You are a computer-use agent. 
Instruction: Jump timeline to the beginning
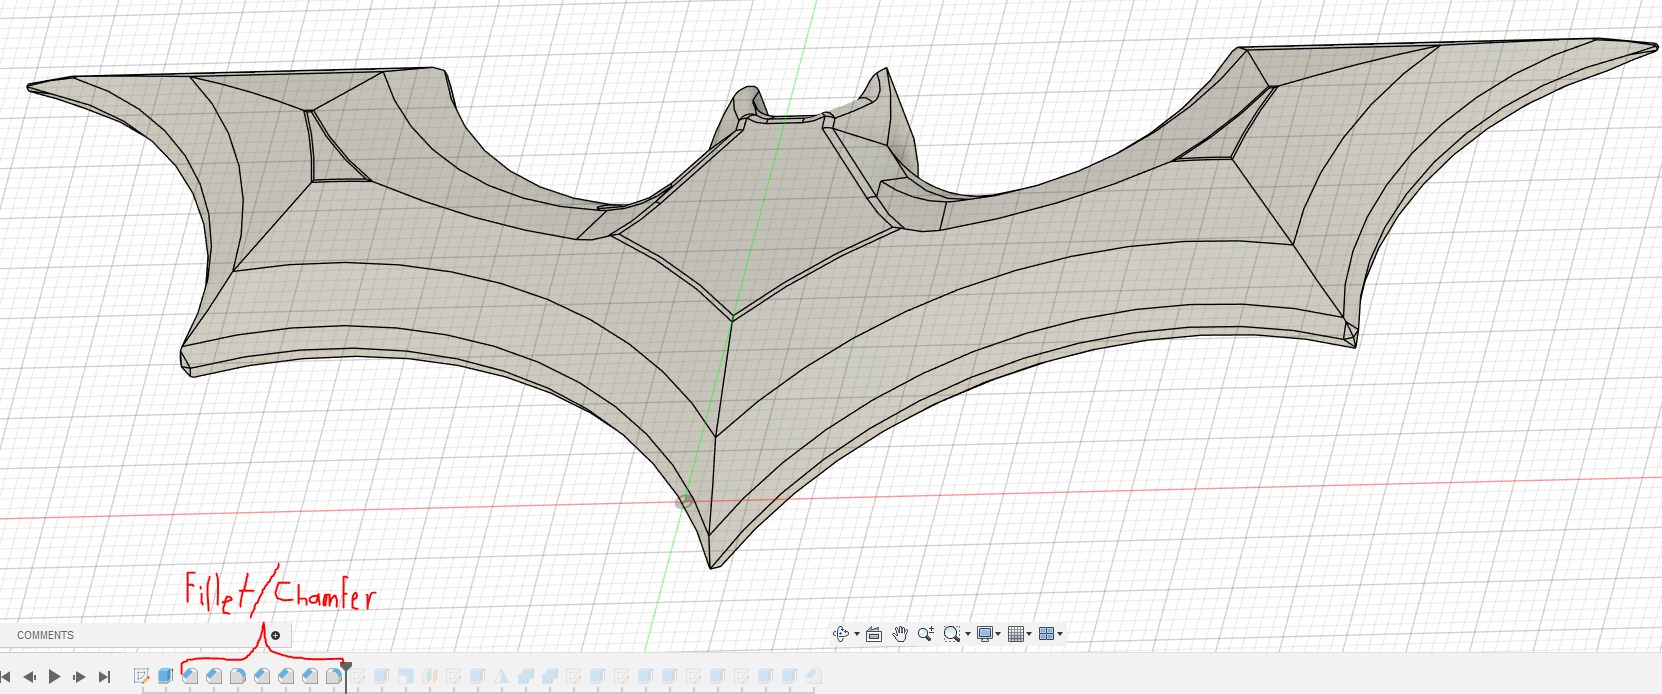pyautogui.click(x=5, y=677)
